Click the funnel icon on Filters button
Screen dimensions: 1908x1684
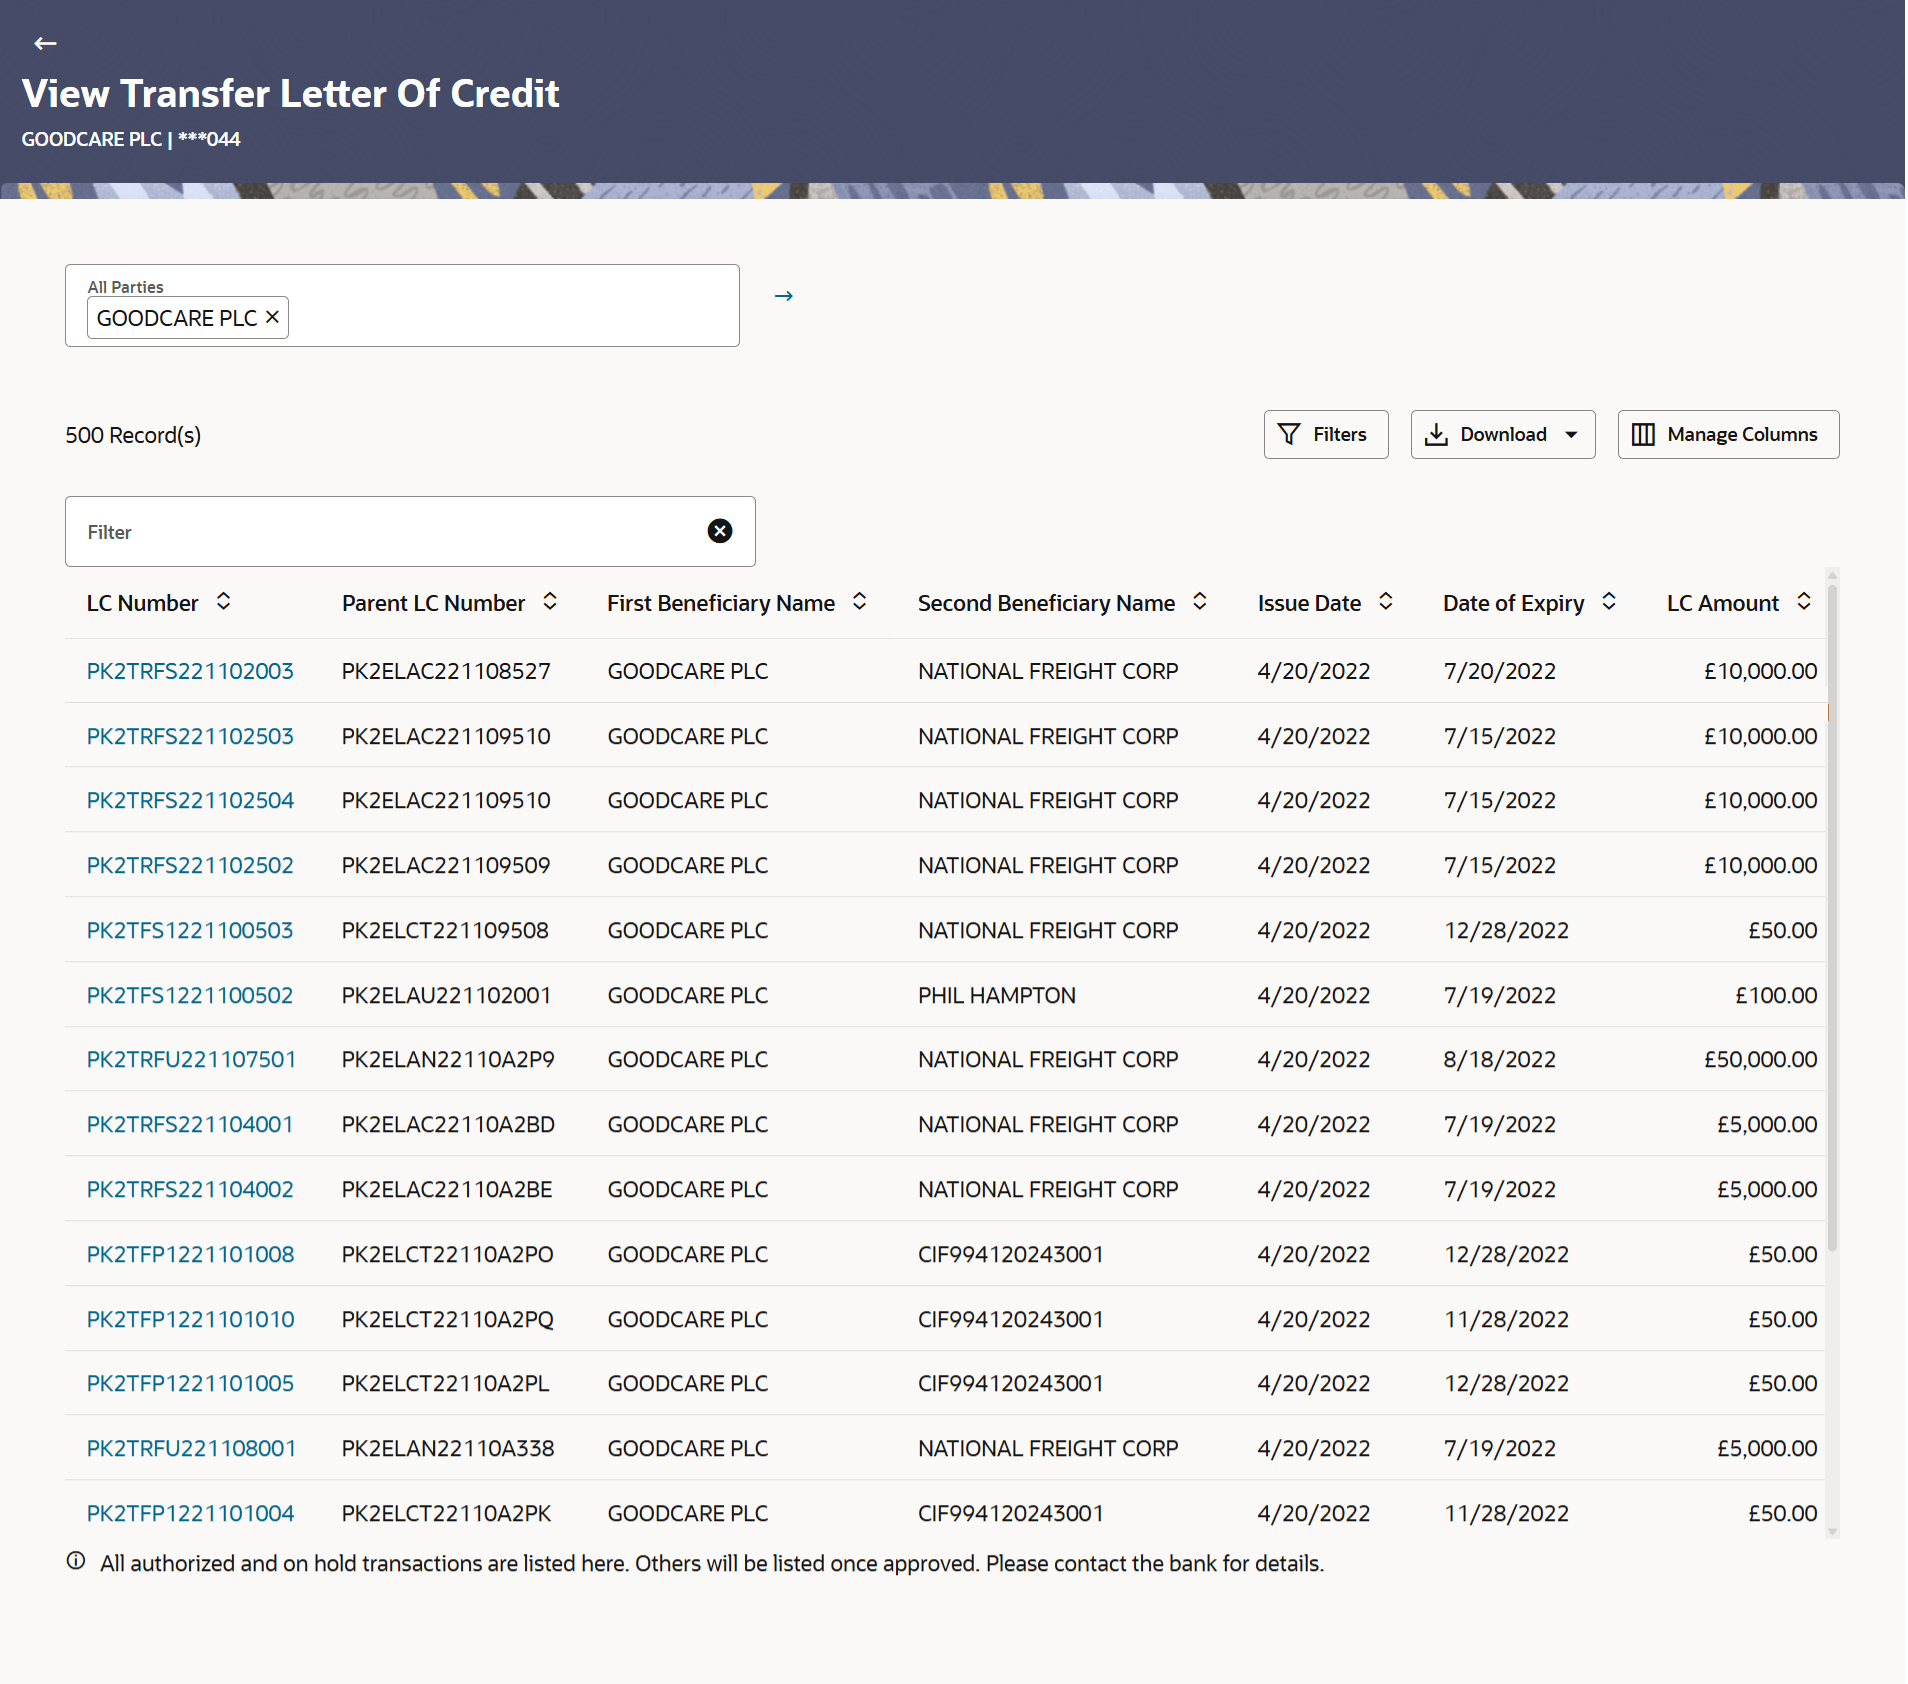1290,434
